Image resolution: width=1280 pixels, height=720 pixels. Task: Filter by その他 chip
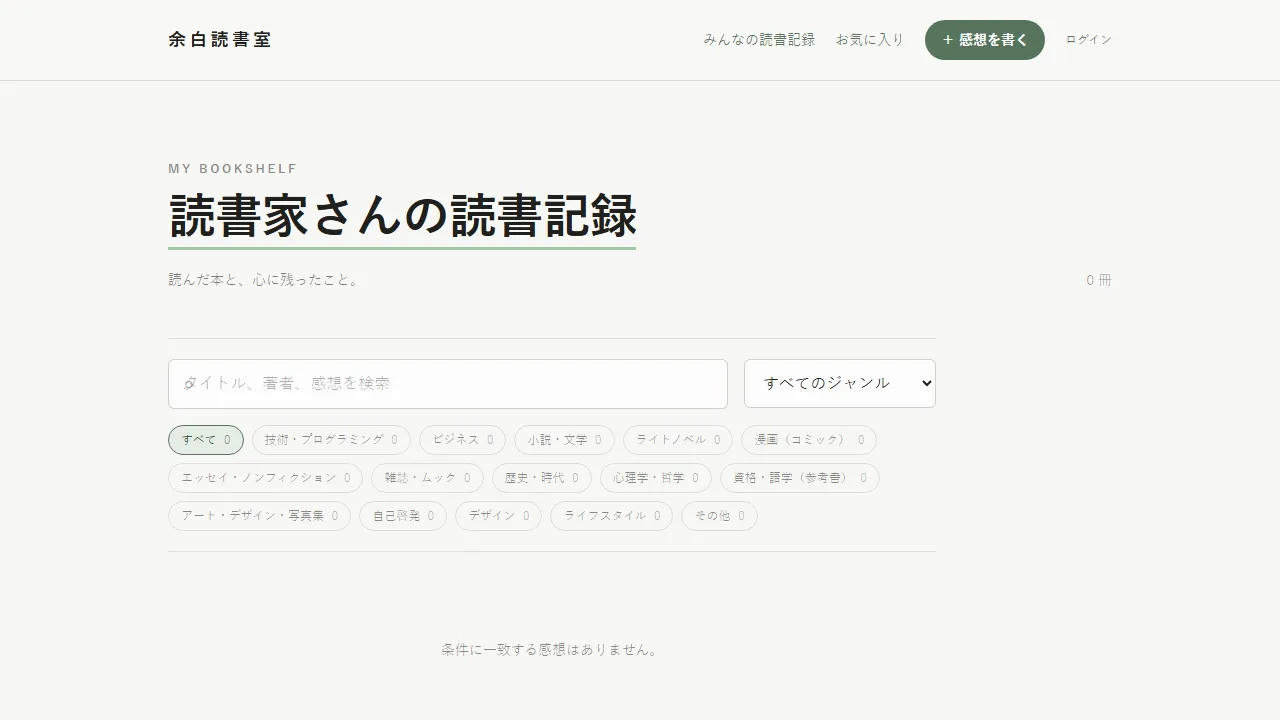point(719,516)
